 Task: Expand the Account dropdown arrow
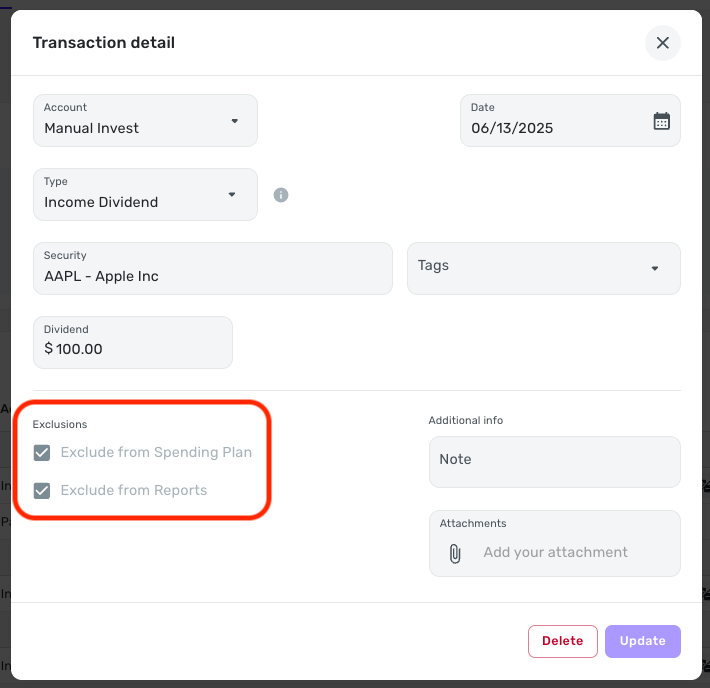click(x=235, y=121)
